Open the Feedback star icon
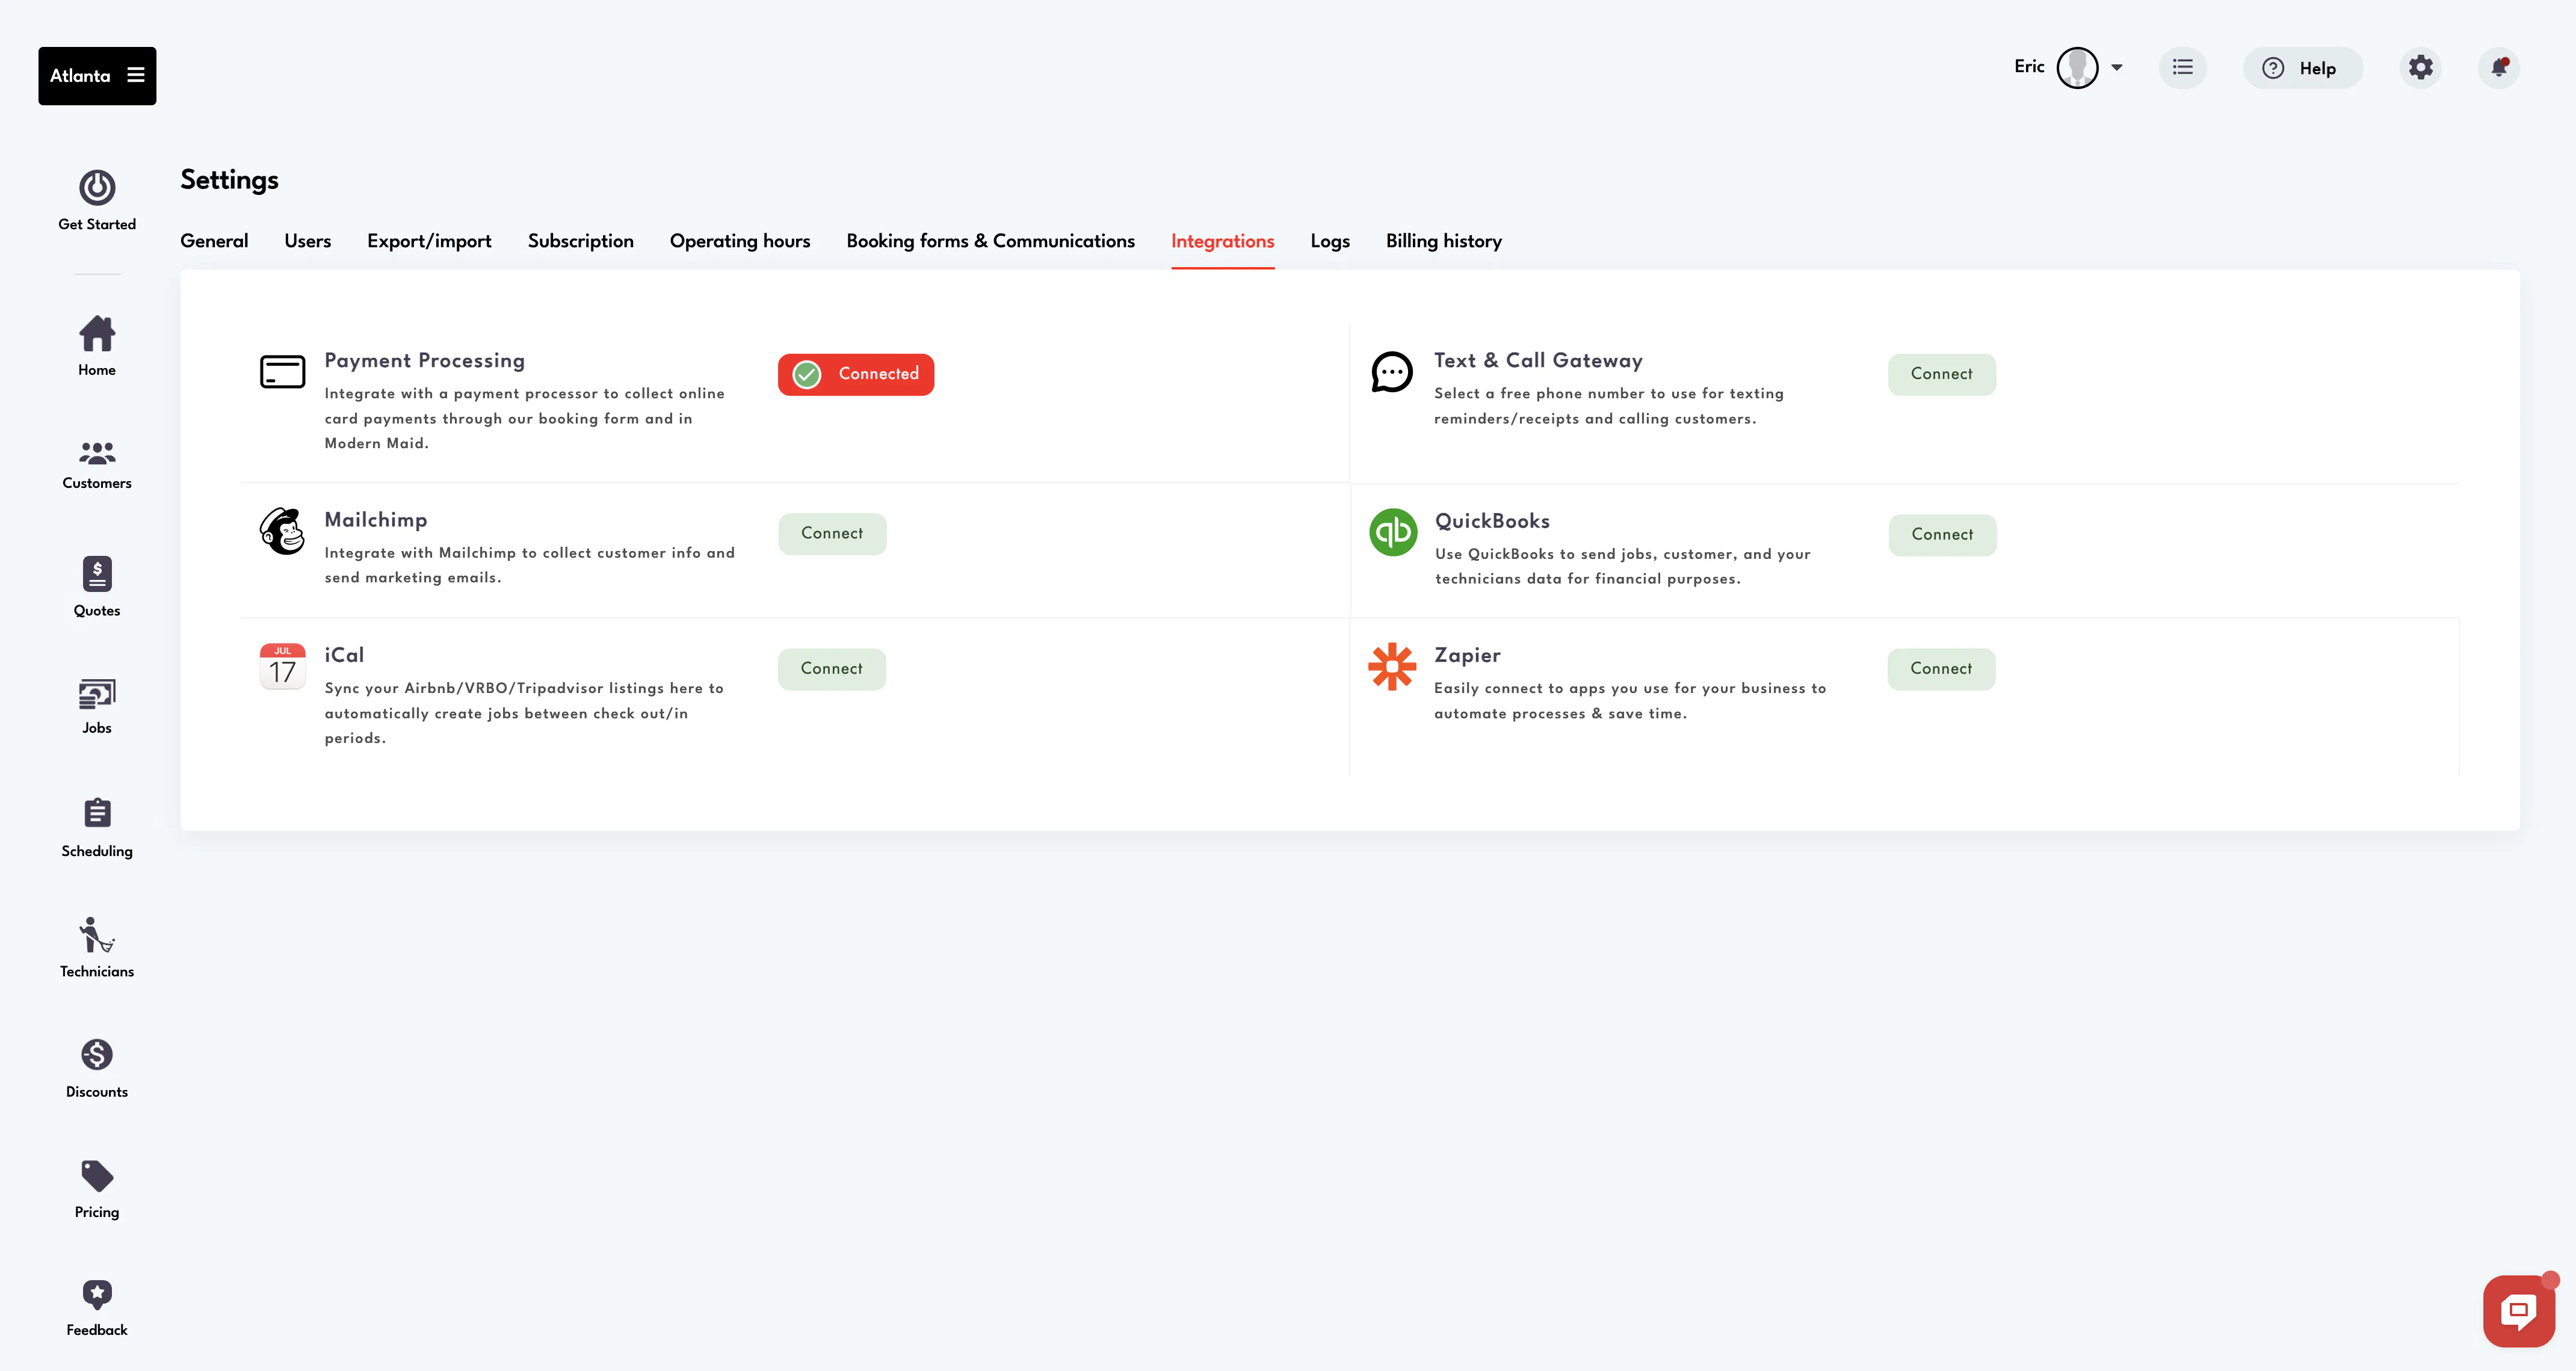 pyautogui.click(x=97, y=1294)
